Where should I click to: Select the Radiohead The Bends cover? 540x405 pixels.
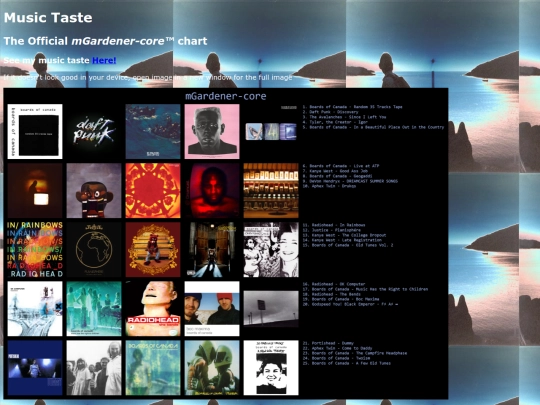pos(153,309)
